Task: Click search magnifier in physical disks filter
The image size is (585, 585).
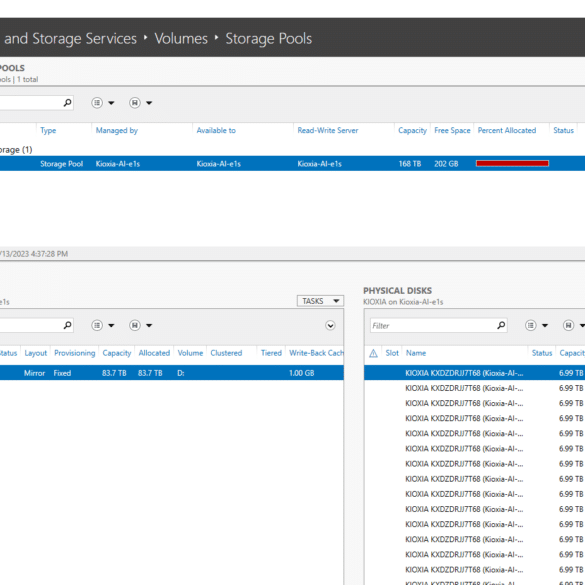Action: (501, 325)
